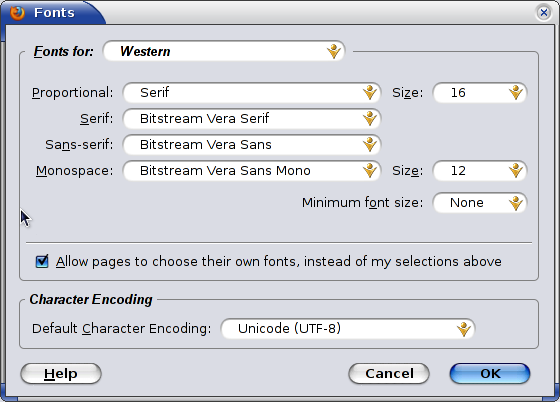Click the Help button
560x402 pixels.
click(x=61, y=373)
